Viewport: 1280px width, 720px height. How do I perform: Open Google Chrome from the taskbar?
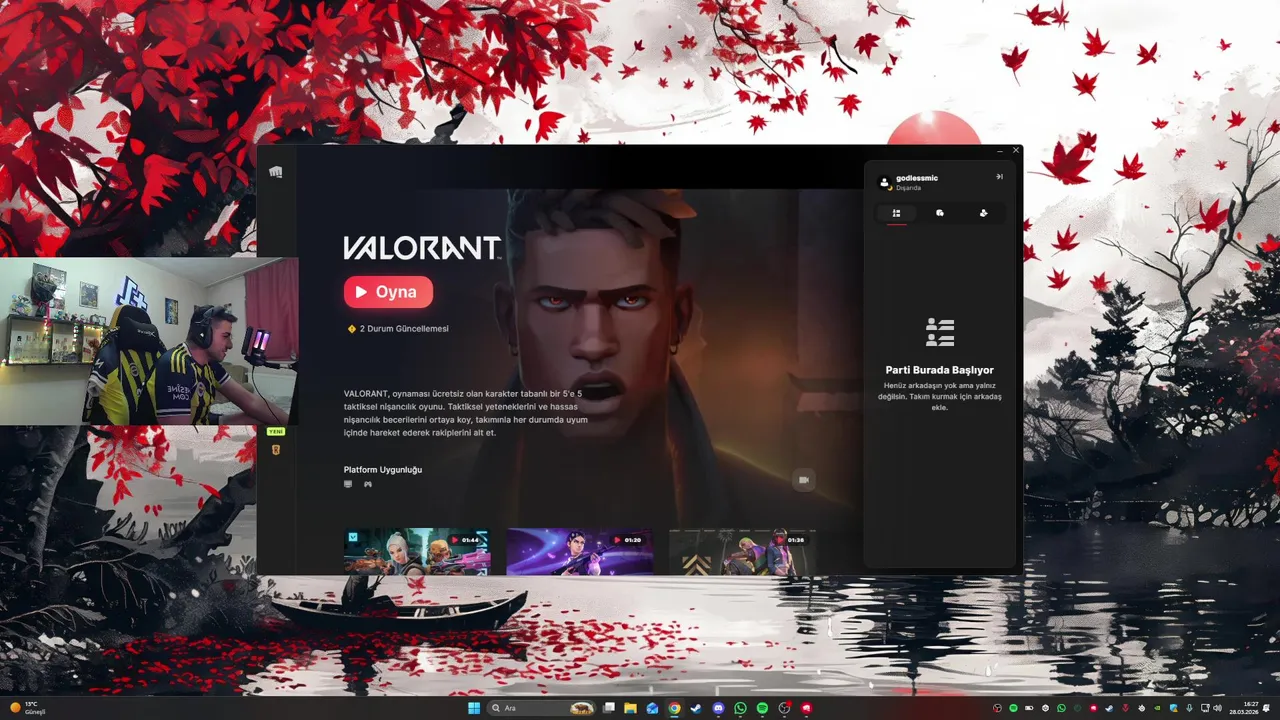[674, 708]
